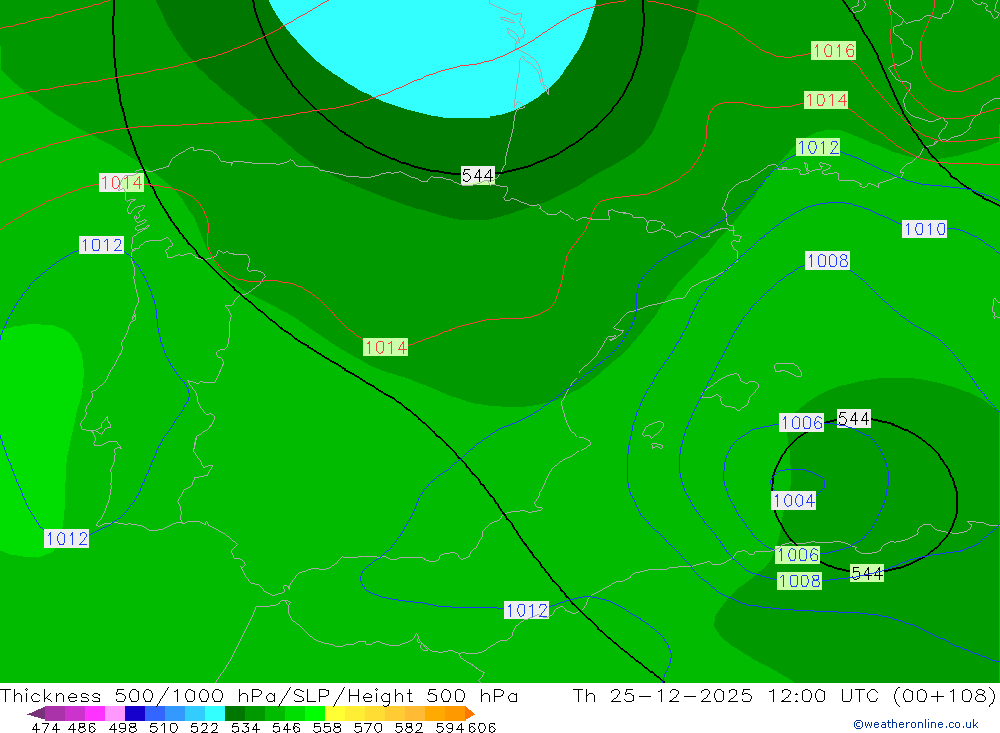Click the 546 legend value
Image resolution: width=1000 pixels, height=733 pixels.
pyautogui.click(x=286, y=728)
